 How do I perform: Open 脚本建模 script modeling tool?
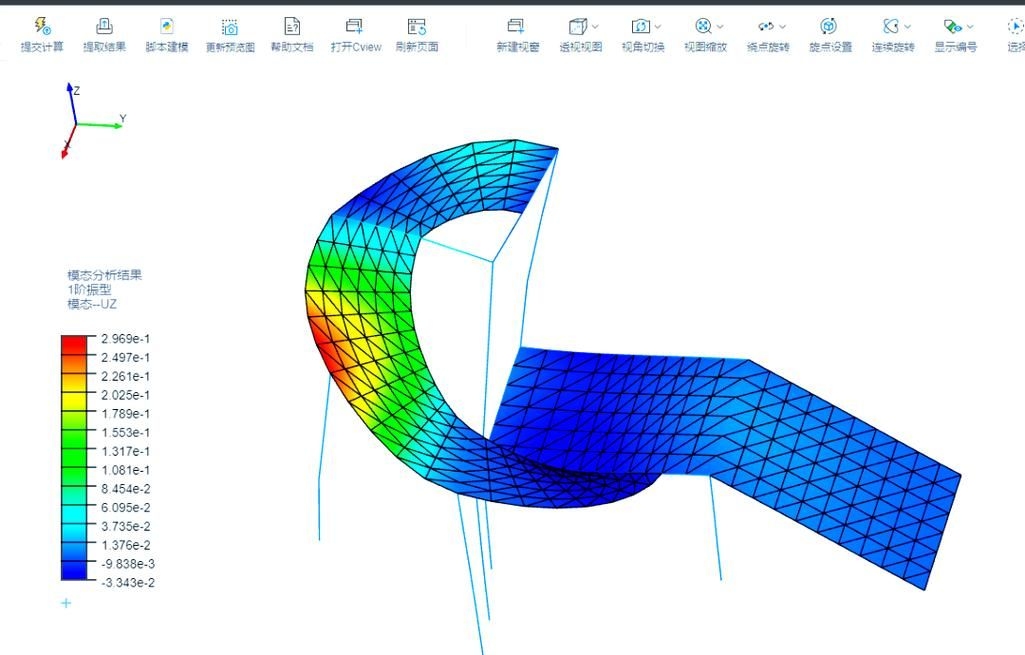(x=166, y=27)
